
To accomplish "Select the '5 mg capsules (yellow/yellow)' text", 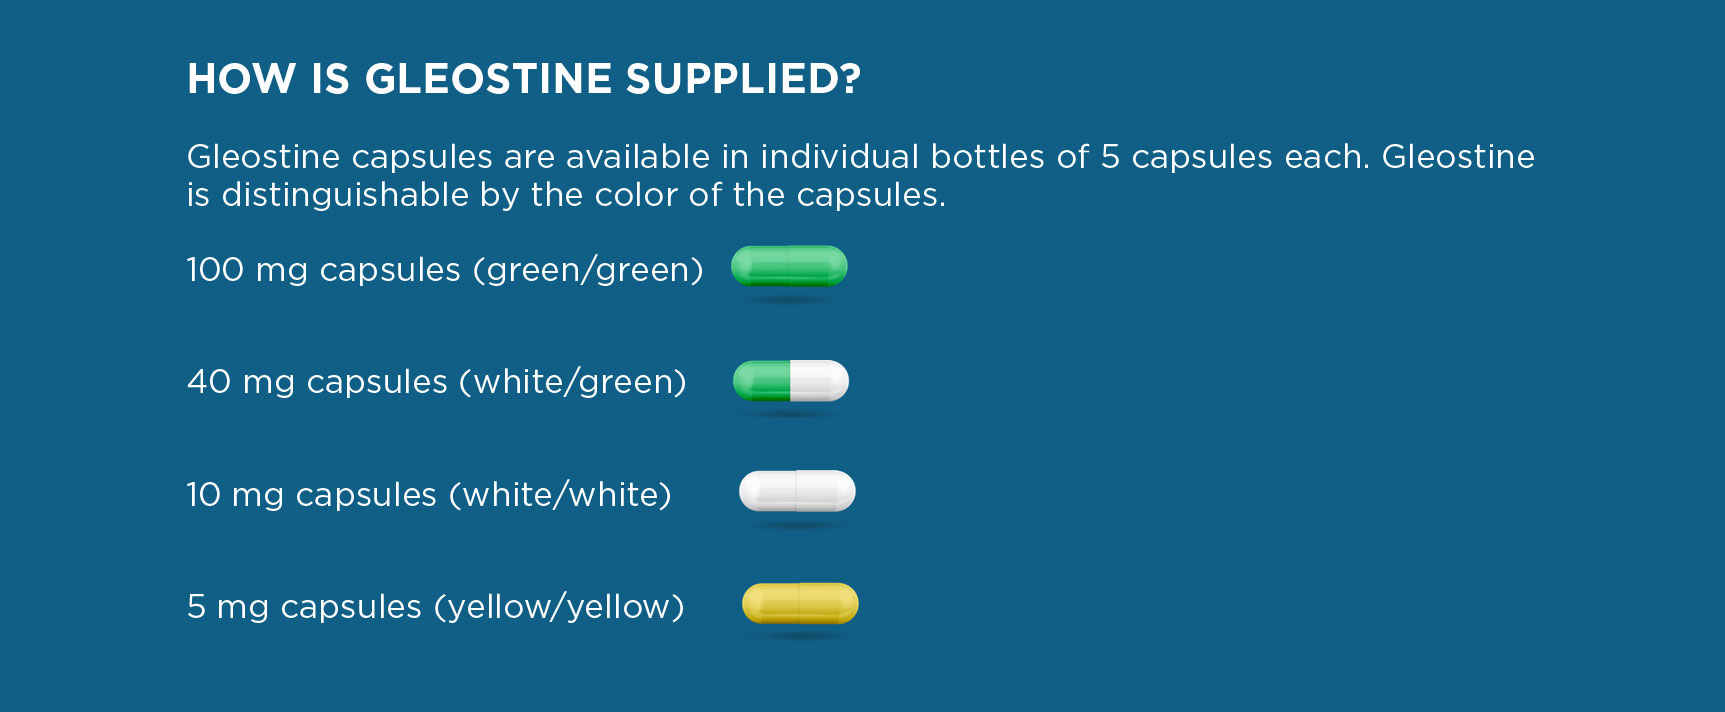I will (436, 607).
